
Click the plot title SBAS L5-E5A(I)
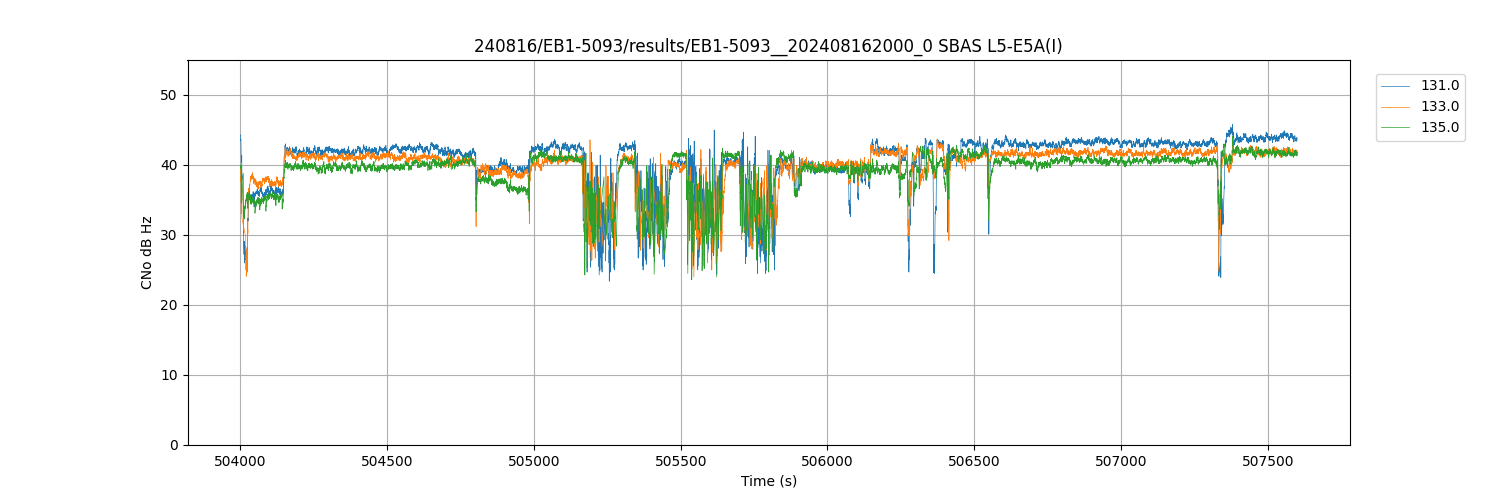click(768, 46)
